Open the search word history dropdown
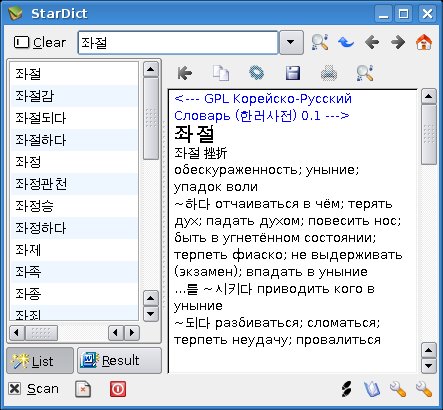Image resolution: width=443 pixels, height=410 pixels. click(x=291, y=42)
